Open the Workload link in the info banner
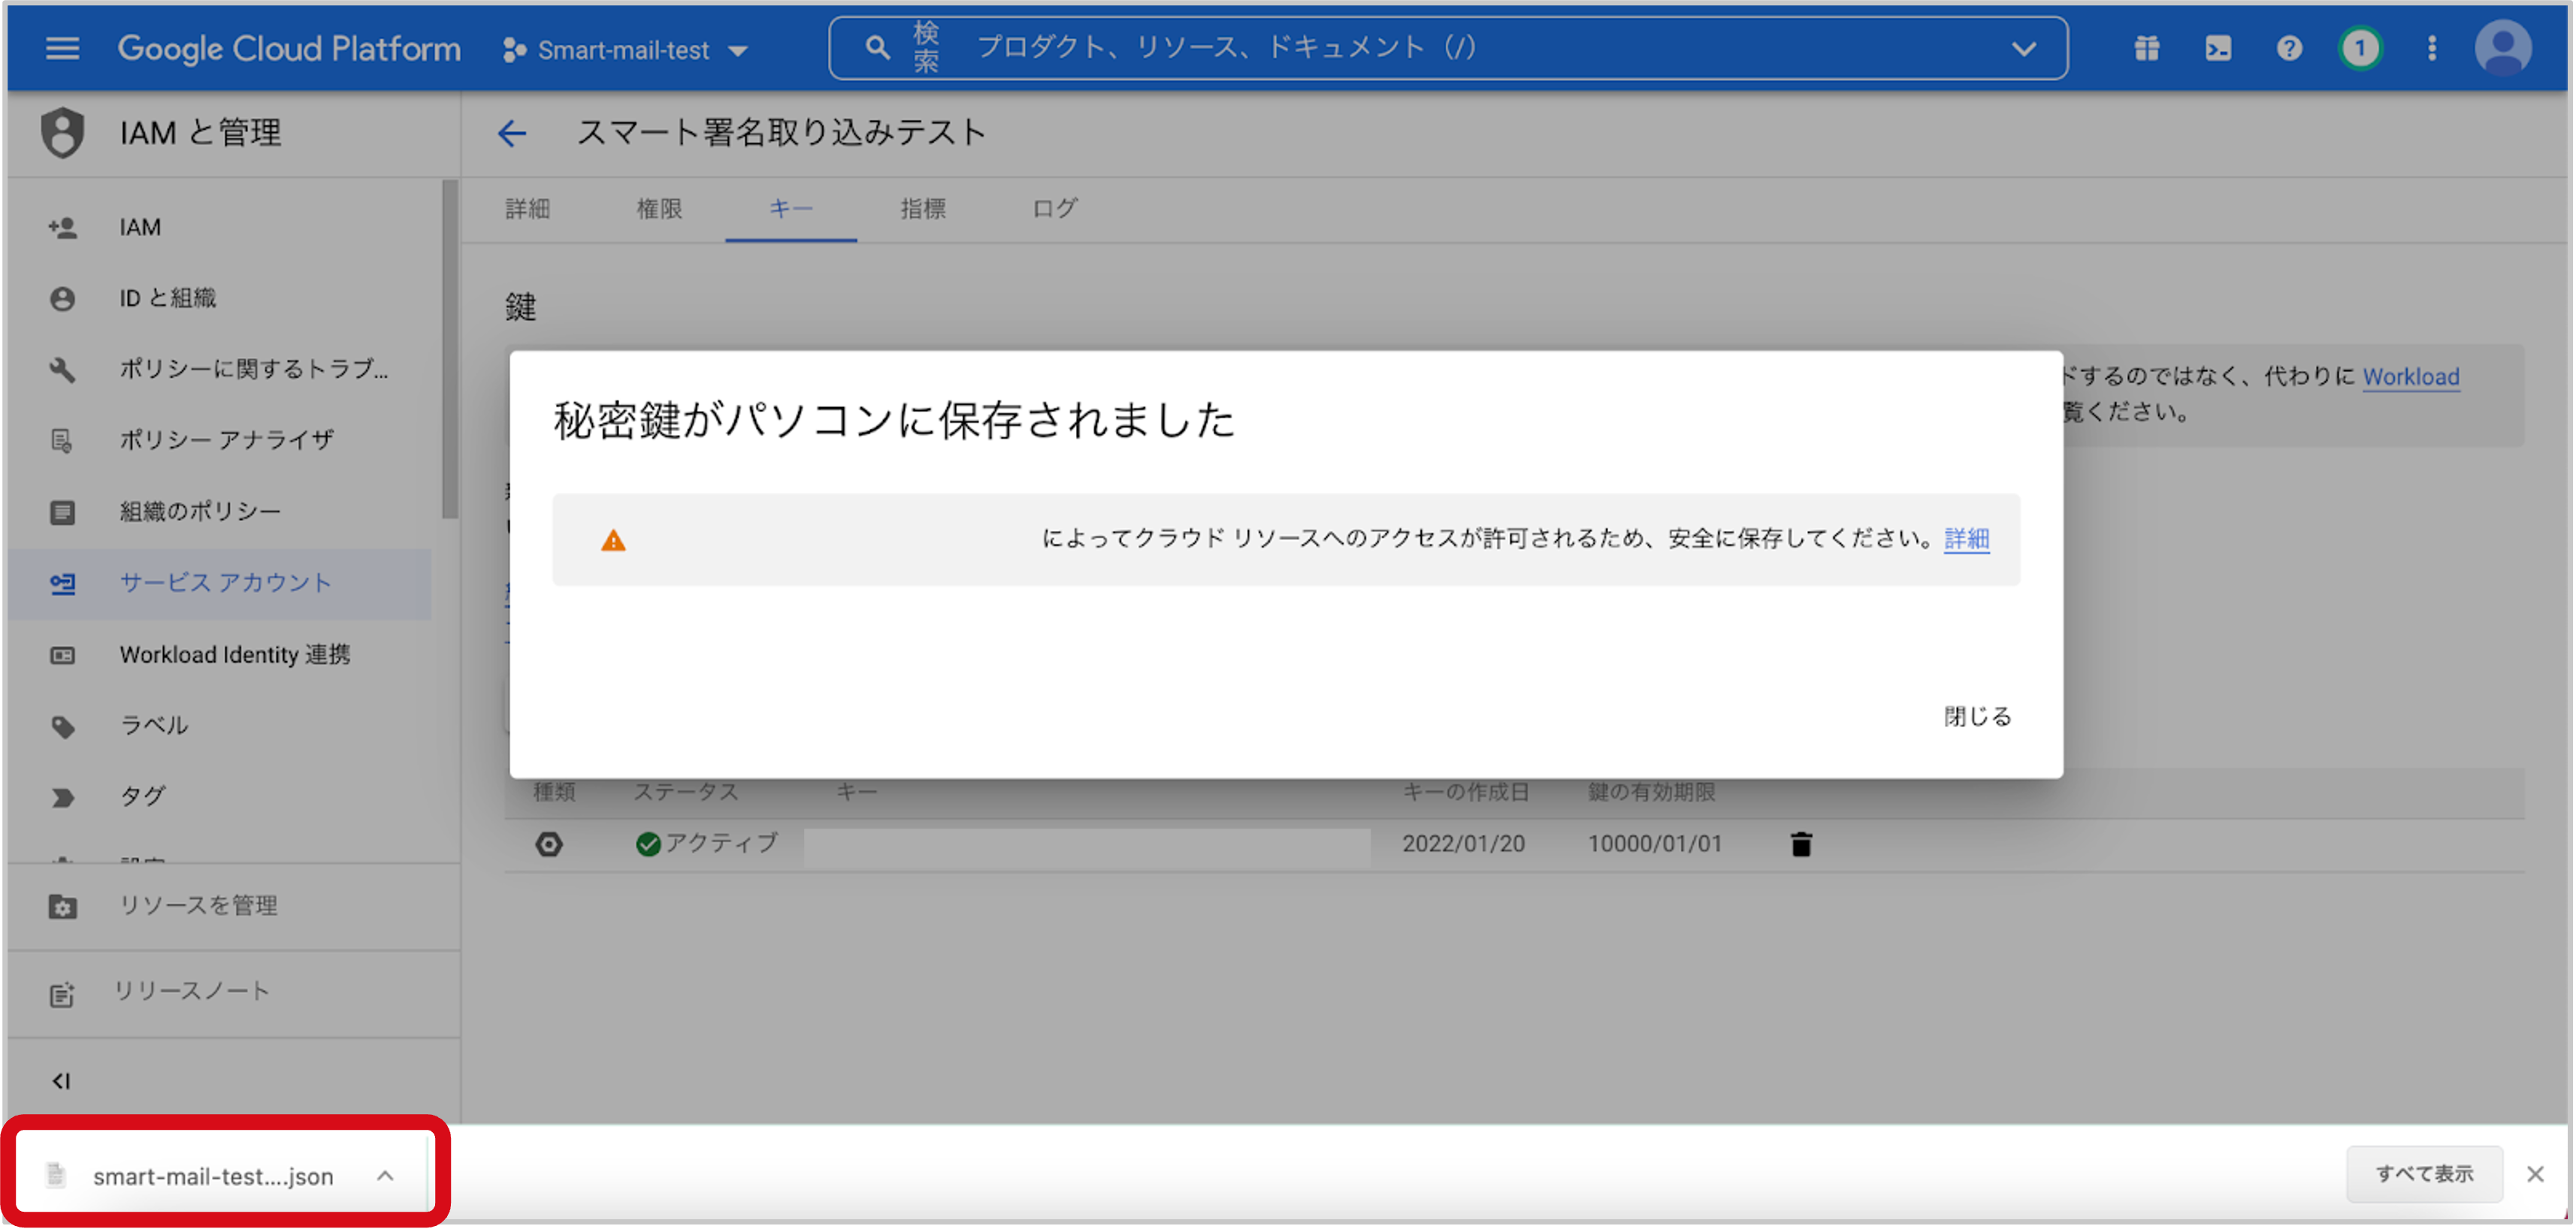 coord(2411,377)
